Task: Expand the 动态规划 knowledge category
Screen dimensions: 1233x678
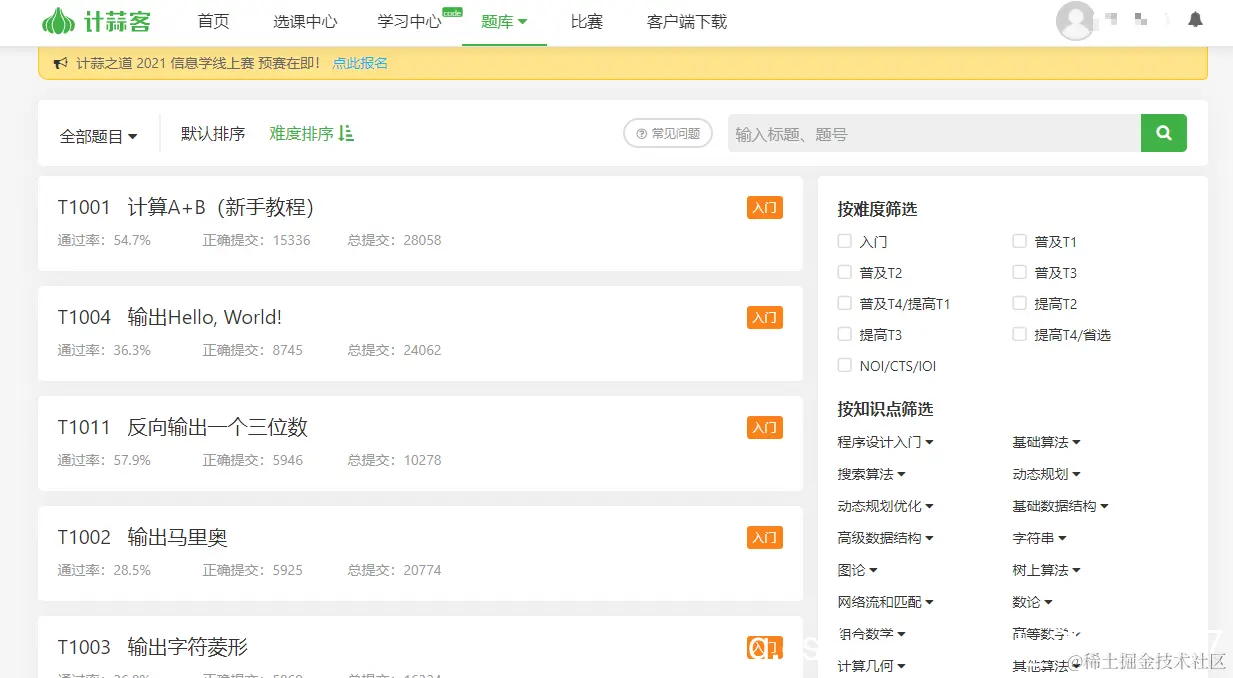Action: point(1047,473)
